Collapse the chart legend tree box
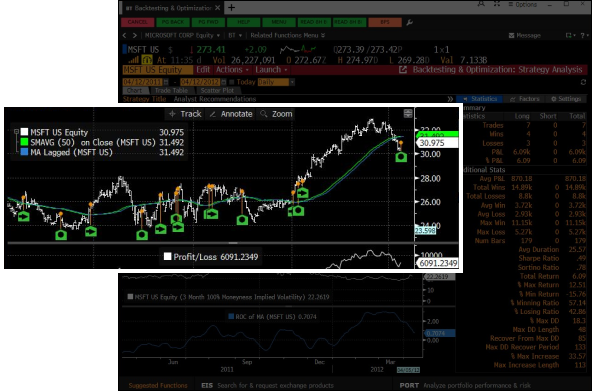 point(16,132)
